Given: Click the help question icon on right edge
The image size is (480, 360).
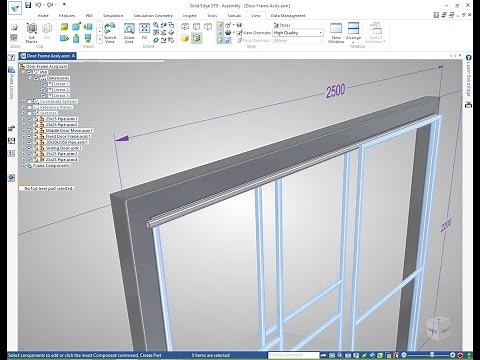Looking at the screenshot, I should 468,58.
